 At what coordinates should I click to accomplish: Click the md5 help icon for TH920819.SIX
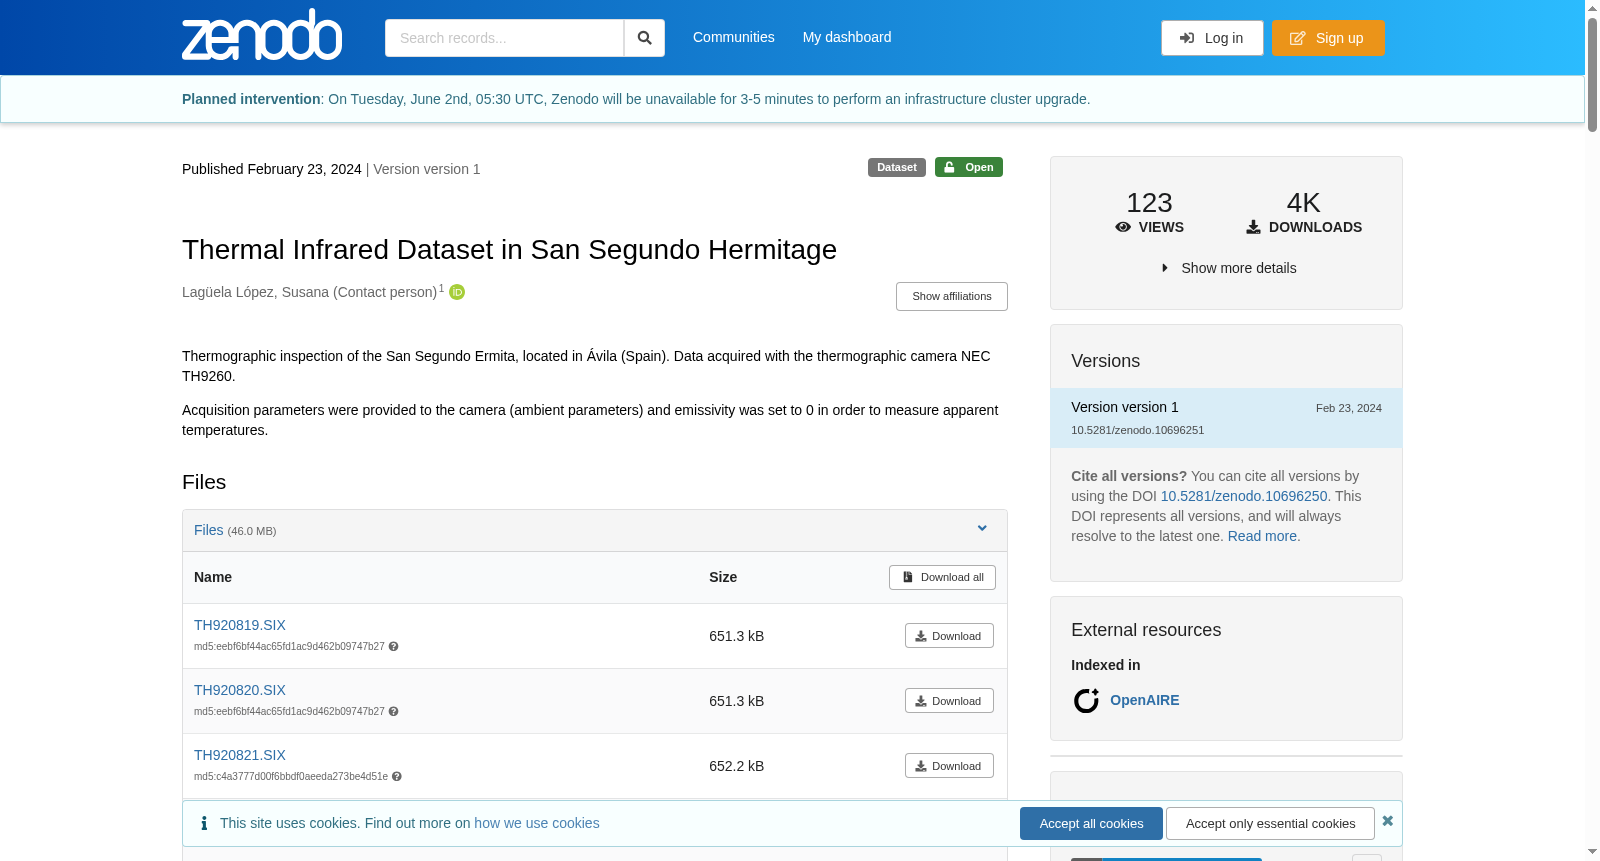(394, 647)
